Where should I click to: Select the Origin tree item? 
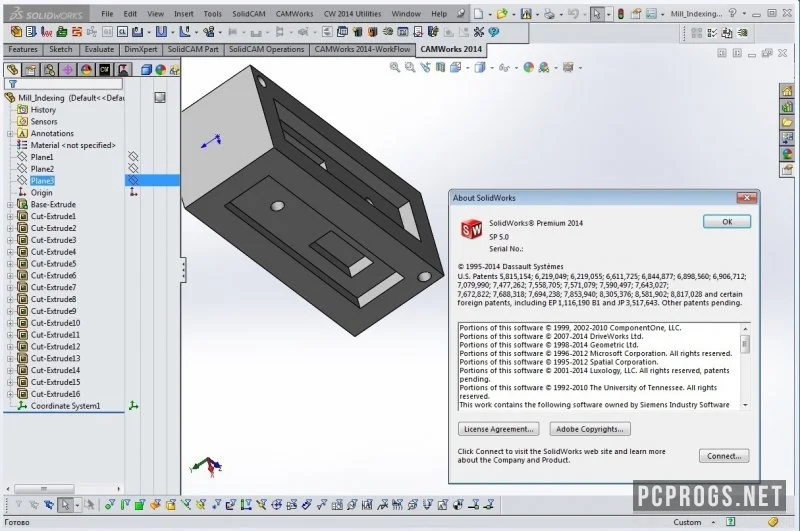tap(41, 193)
